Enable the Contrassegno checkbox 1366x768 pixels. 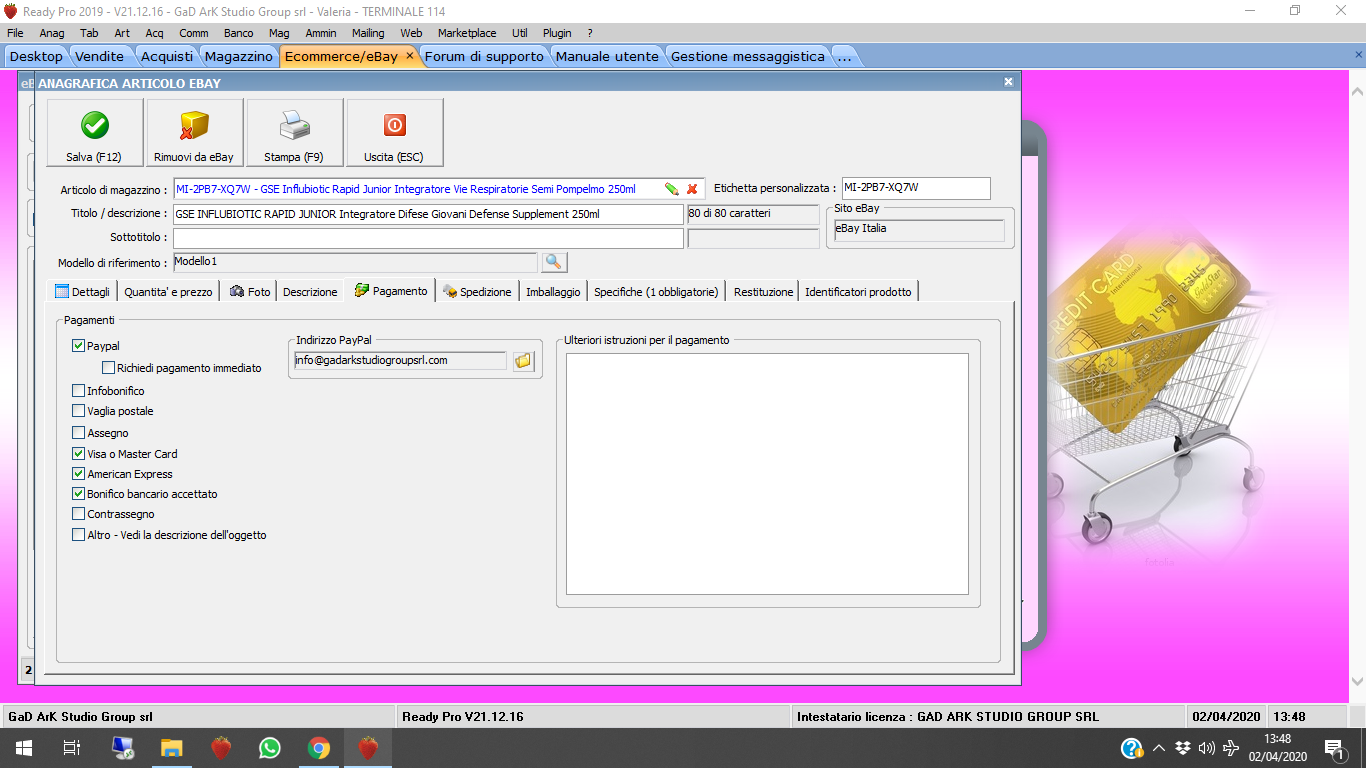coord(79,514)
